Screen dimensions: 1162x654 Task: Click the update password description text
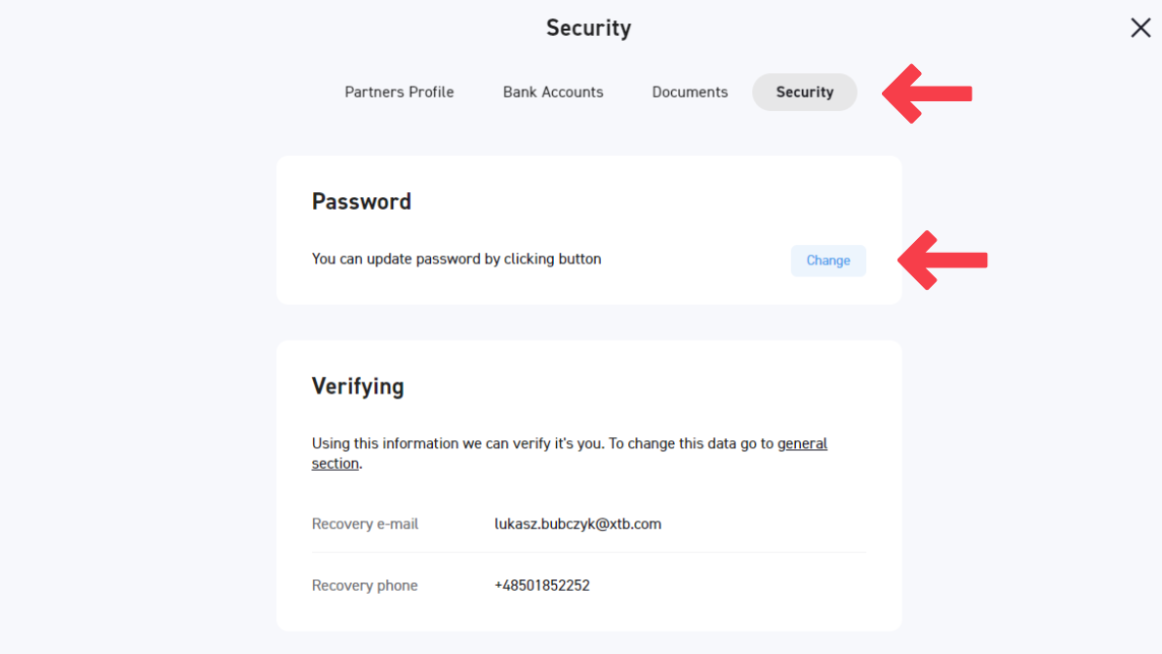[x=456, y=259]
